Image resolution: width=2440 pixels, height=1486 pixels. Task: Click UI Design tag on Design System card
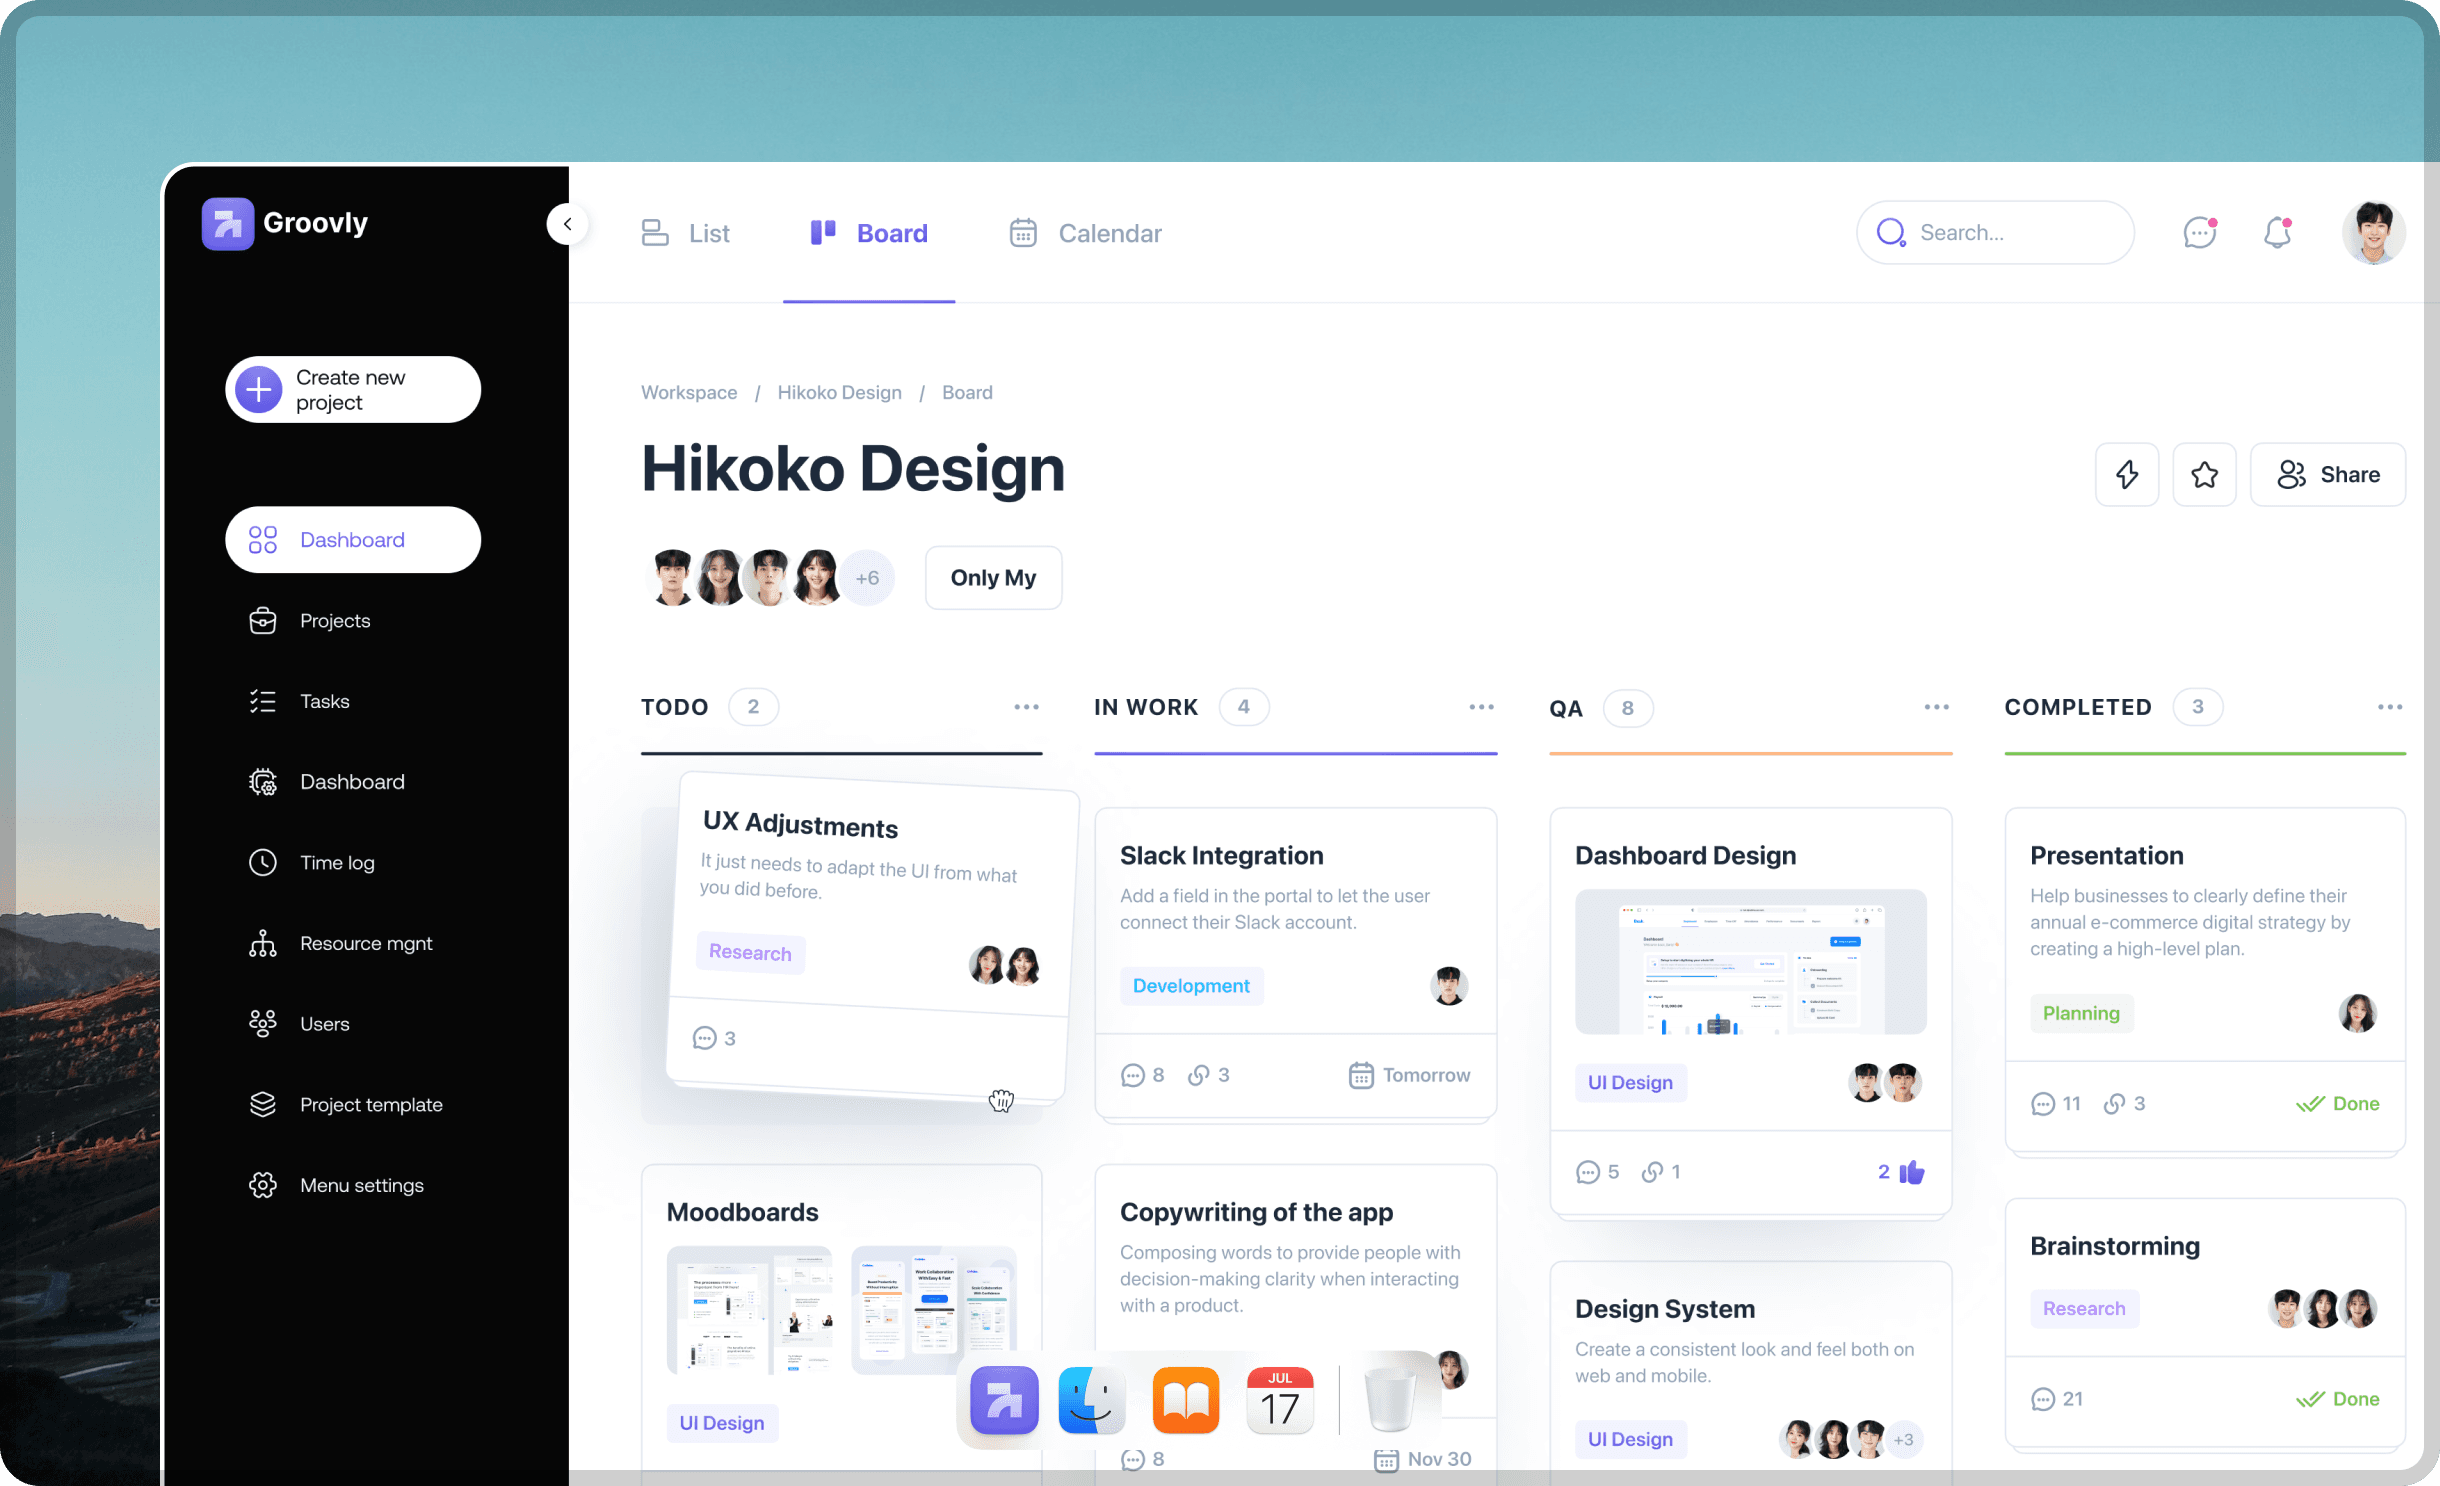1630,1440
